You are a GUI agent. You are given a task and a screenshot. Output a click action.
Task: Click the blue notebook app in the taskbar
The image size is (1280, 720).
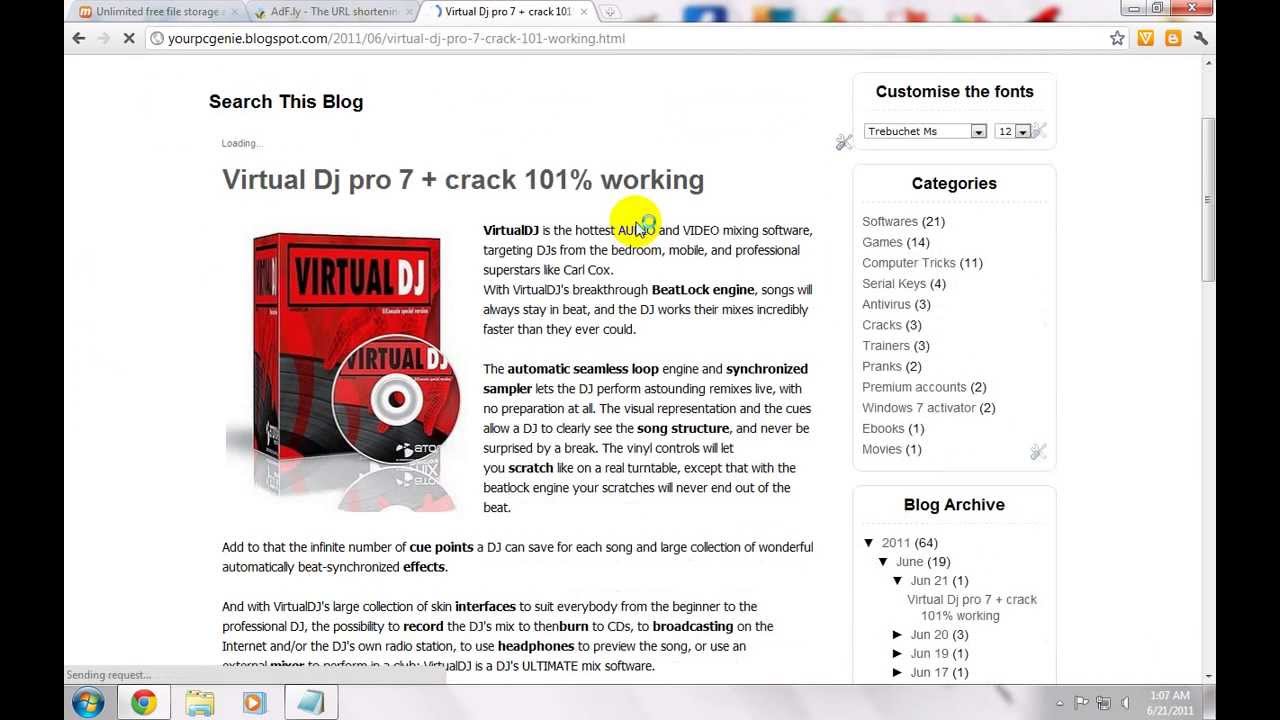pos(310,703)
